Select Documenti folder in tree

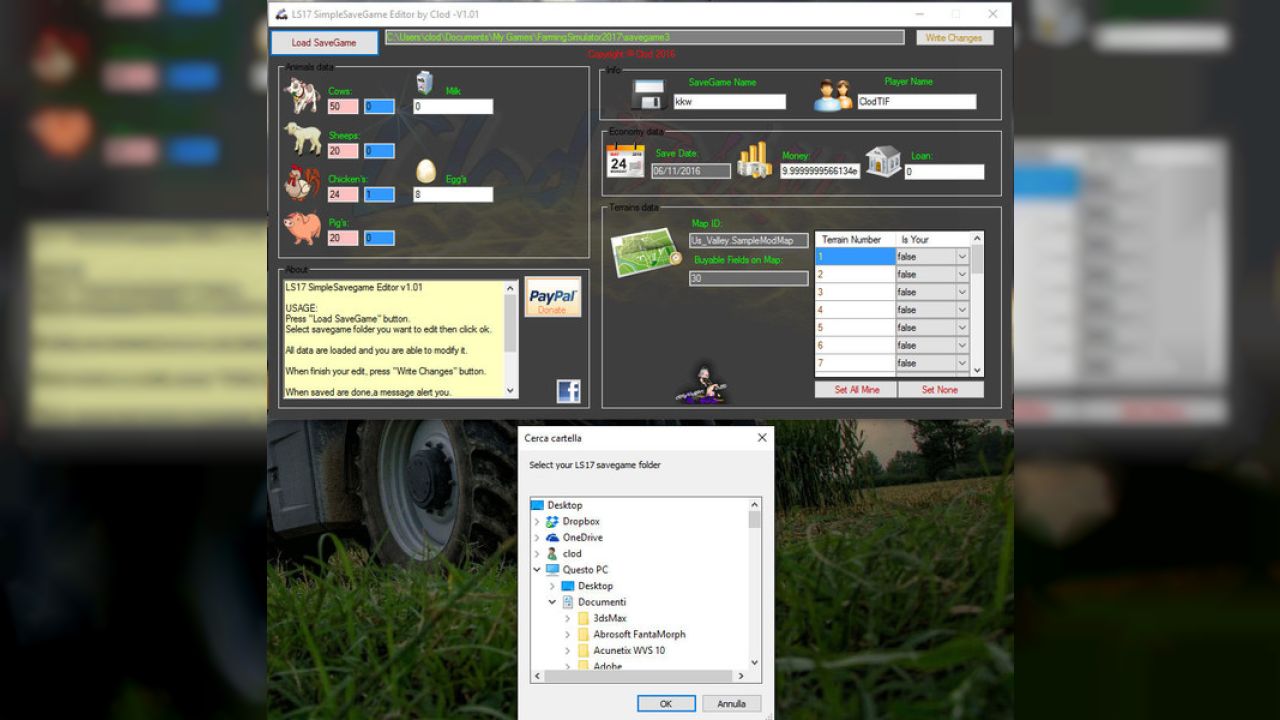(x=602, y=602)
